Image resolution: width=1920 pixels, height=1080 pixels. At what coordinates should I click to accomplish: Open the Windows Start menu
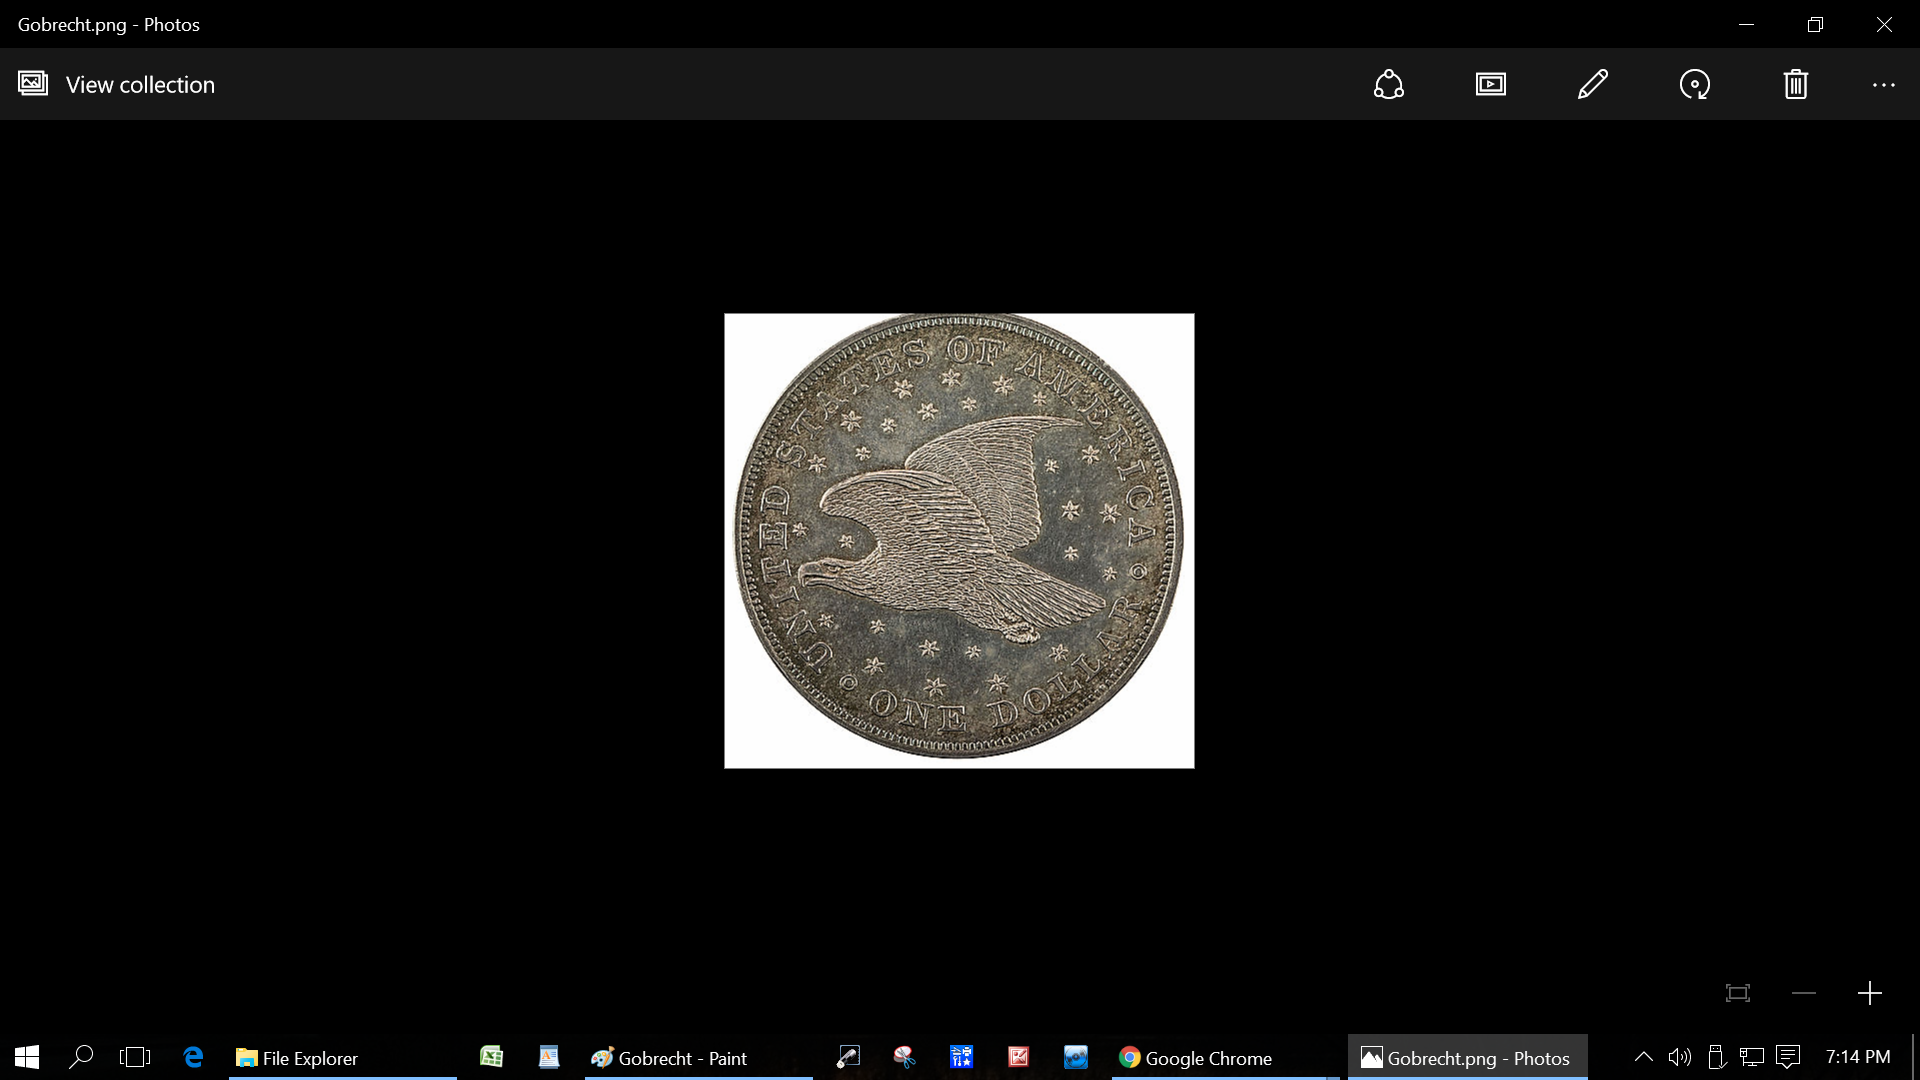[x=27, y=1057]
